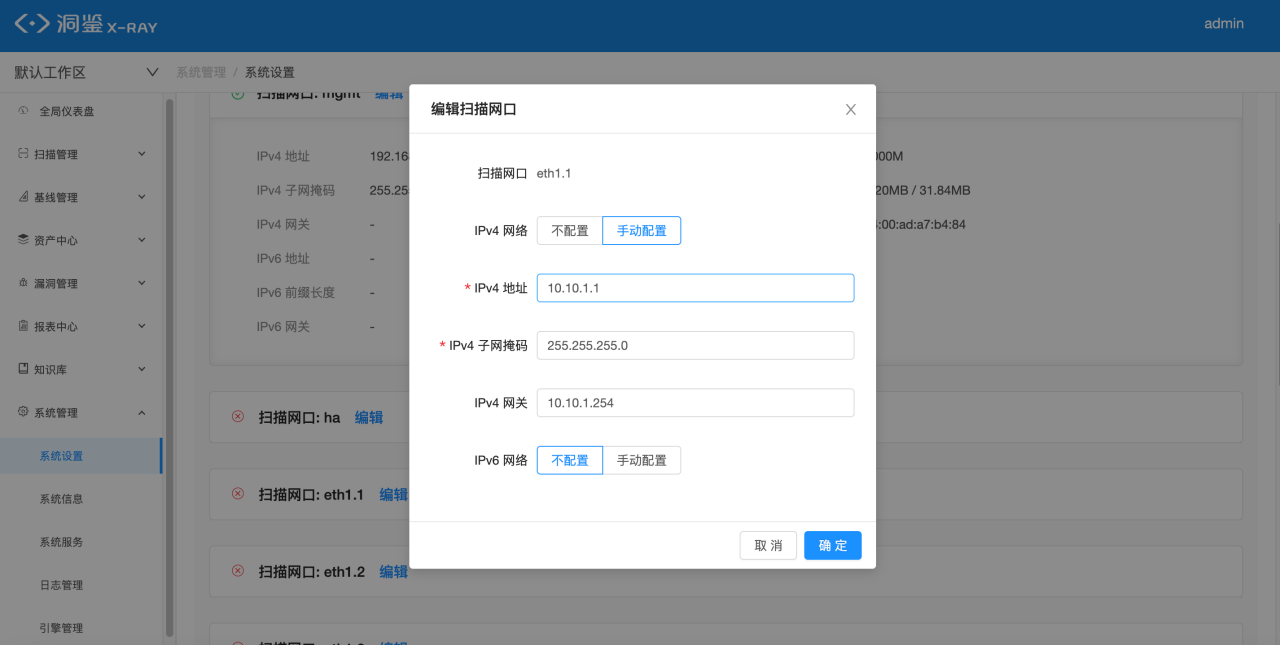Screen dimensions: 1280x645
Task: Select 手动配置 for IPv4 网络
Action: [x=641, y=231]
